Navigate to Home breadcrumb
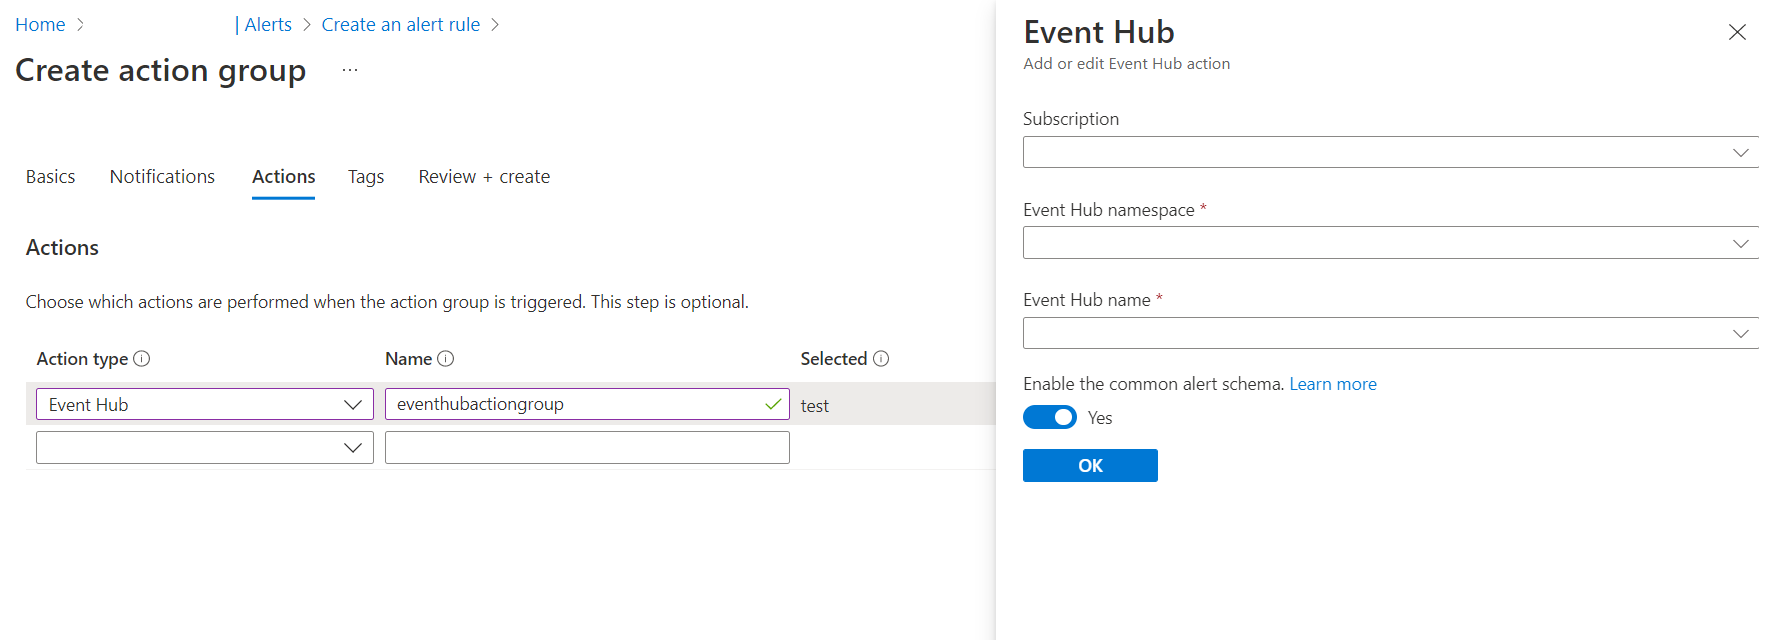The width and height of the screenshot is (1765, 640). pos(40,25)
